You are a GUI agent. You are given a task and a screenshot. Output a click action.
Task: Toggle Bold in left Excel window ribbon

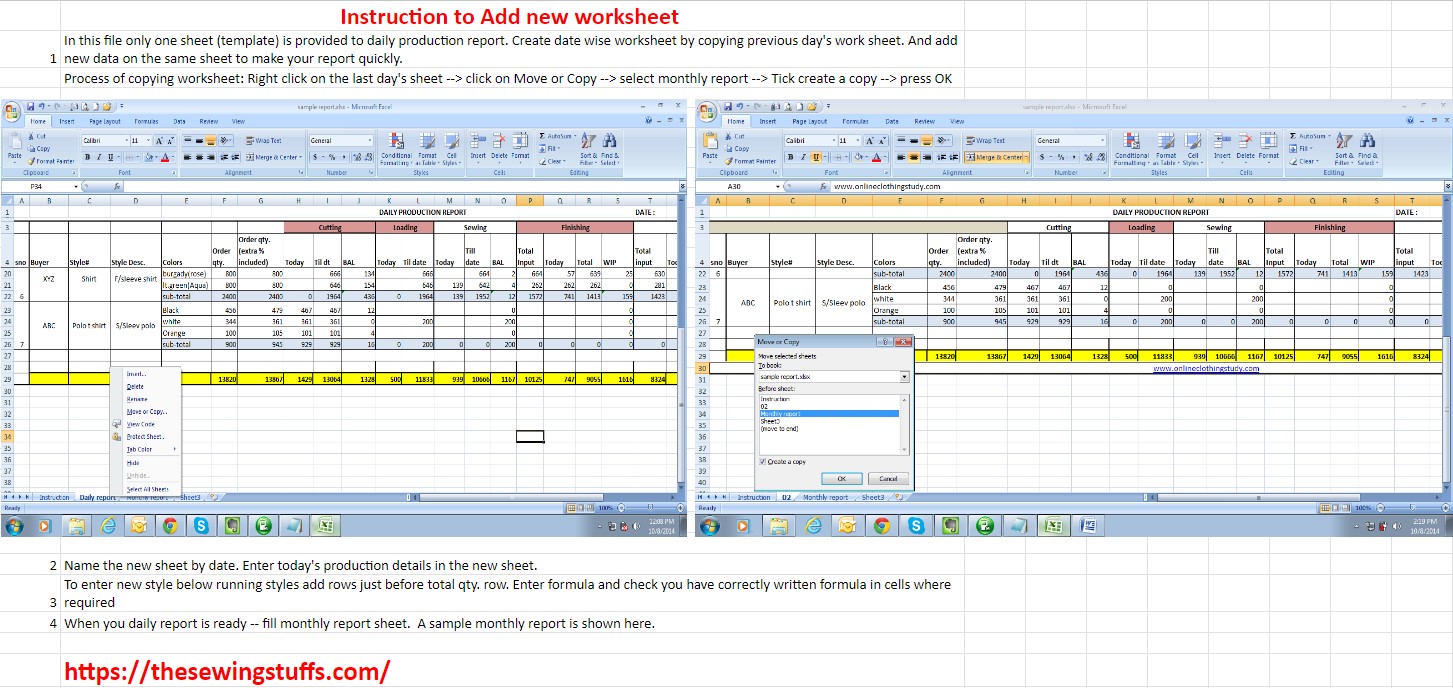87,157
